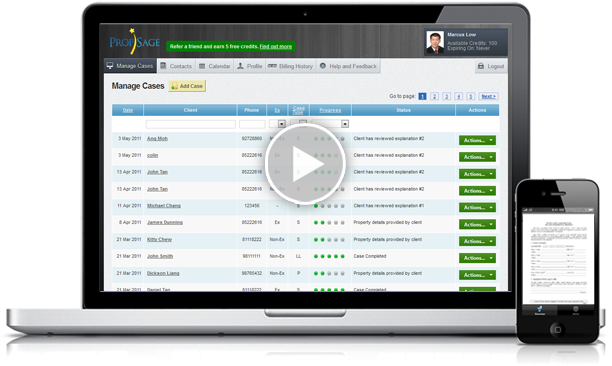Click the Next page link

[488, 96]
